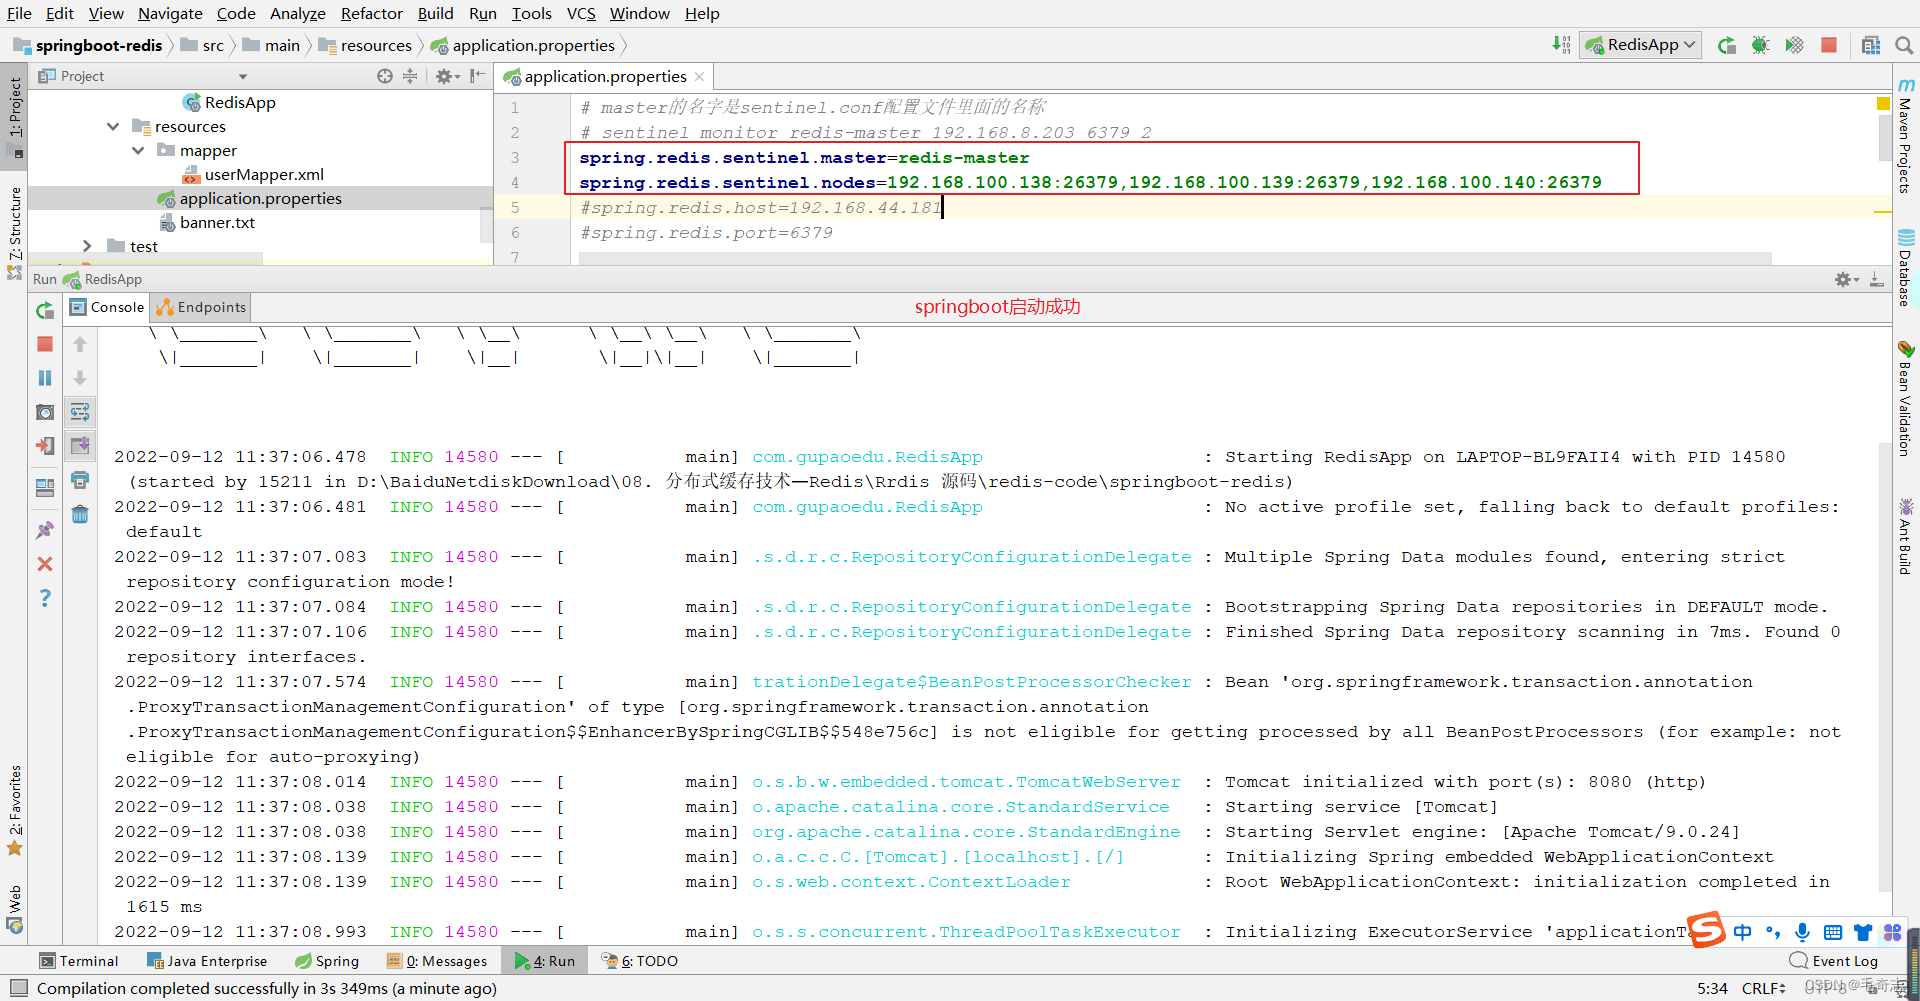Collapse all in the Project panel

[410, 76]
